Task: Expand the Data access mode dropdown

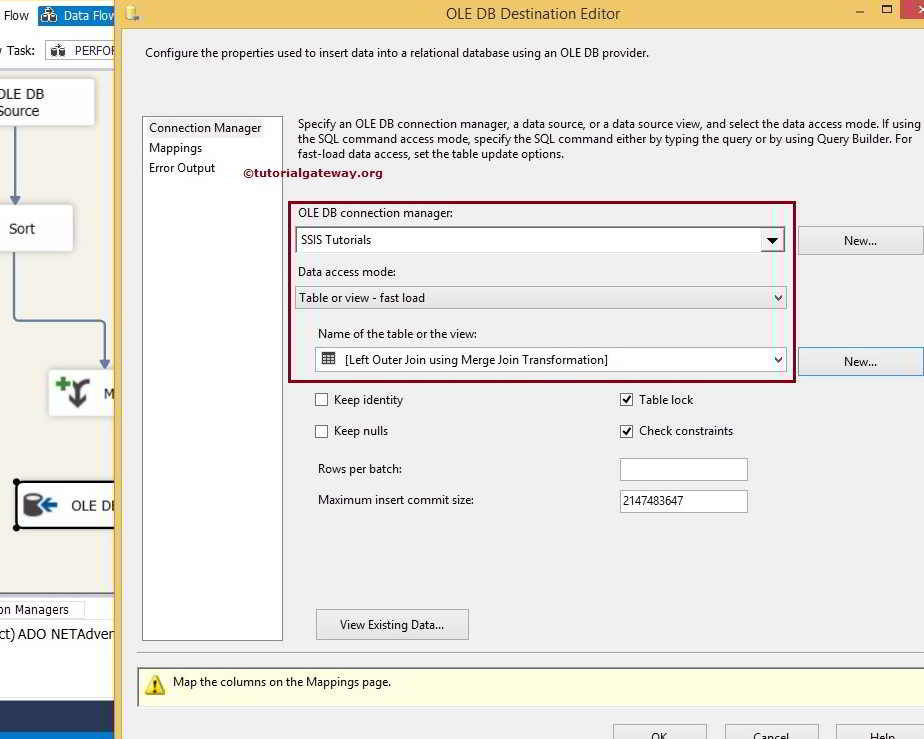Action: pyautogui.click(x=779, y=297)
